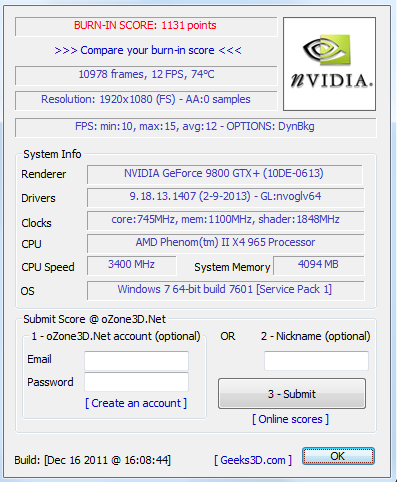
Task: Click the Clocks value core:745MHz
Action: 226,220
